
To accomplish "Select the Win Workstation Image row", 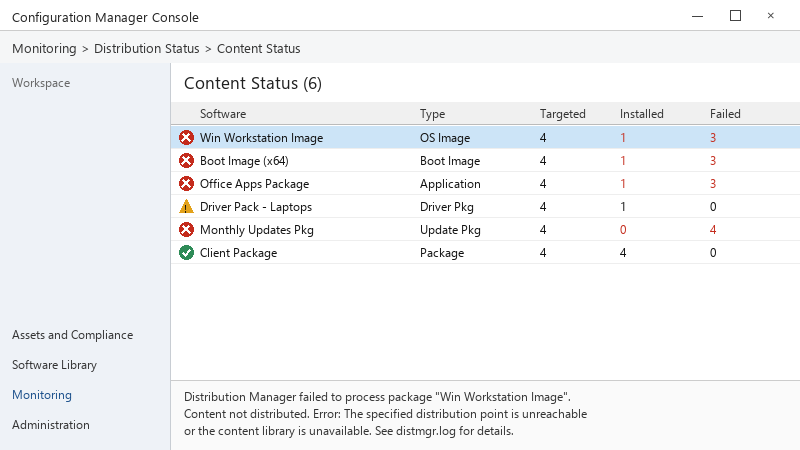I will tap(485, 138).
